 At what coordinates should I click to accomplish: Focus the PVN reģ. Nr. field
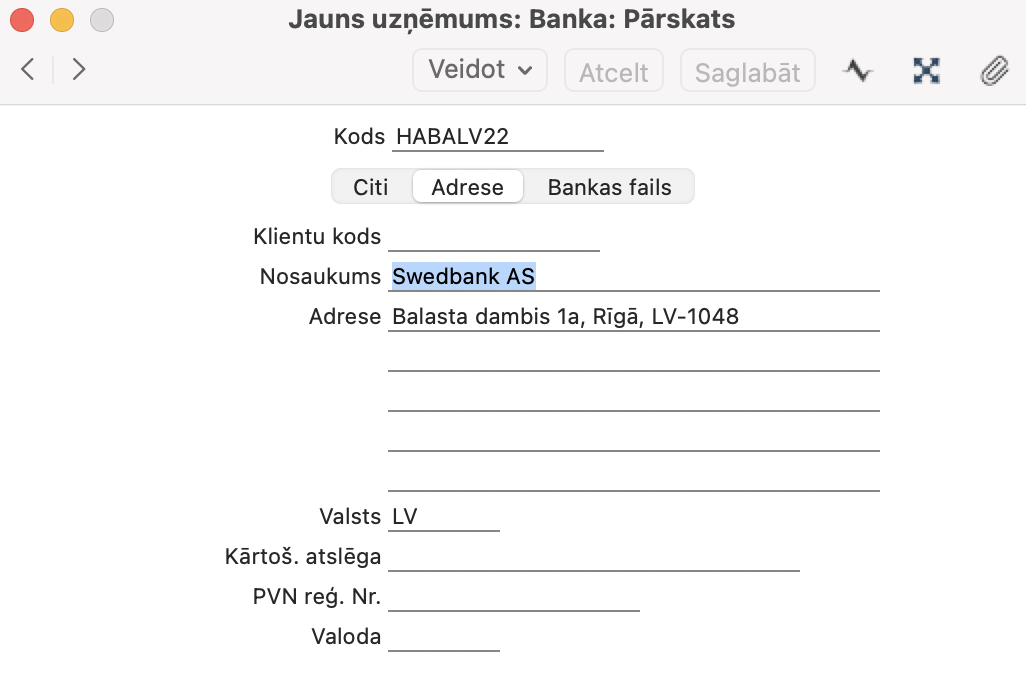513,597
